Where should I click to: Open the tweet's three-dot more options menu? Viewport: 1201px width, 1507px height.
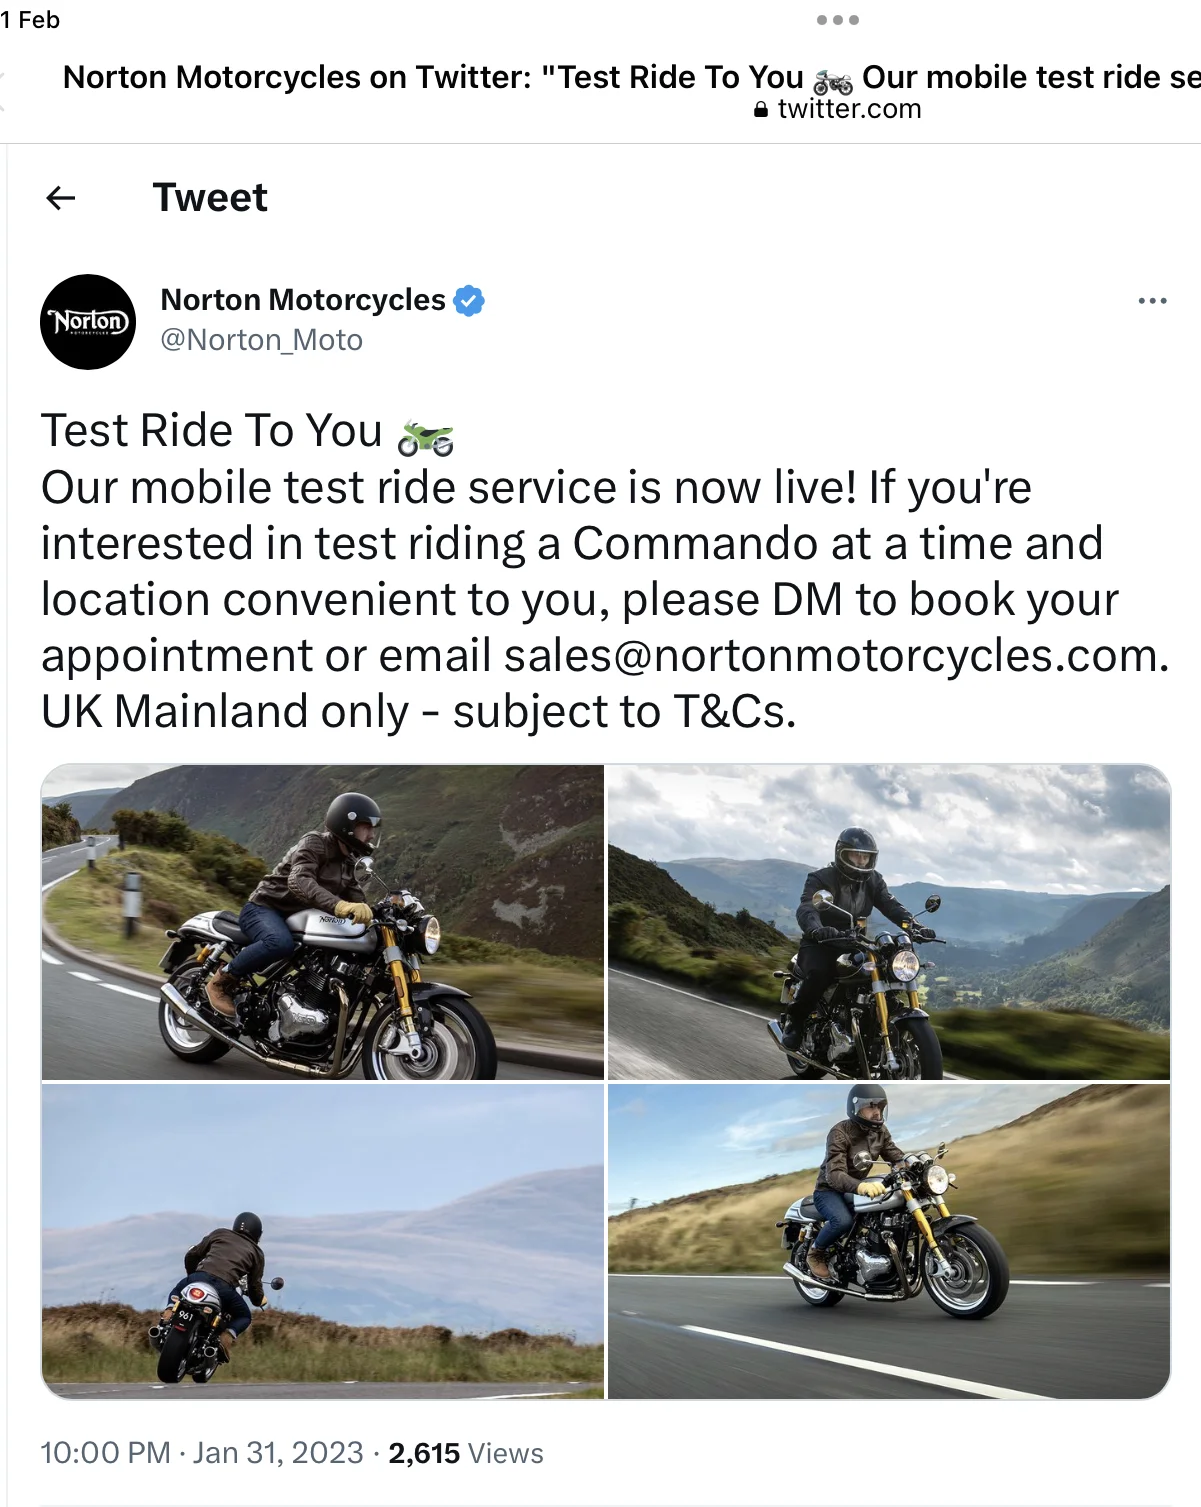(x=1152, y=300)
